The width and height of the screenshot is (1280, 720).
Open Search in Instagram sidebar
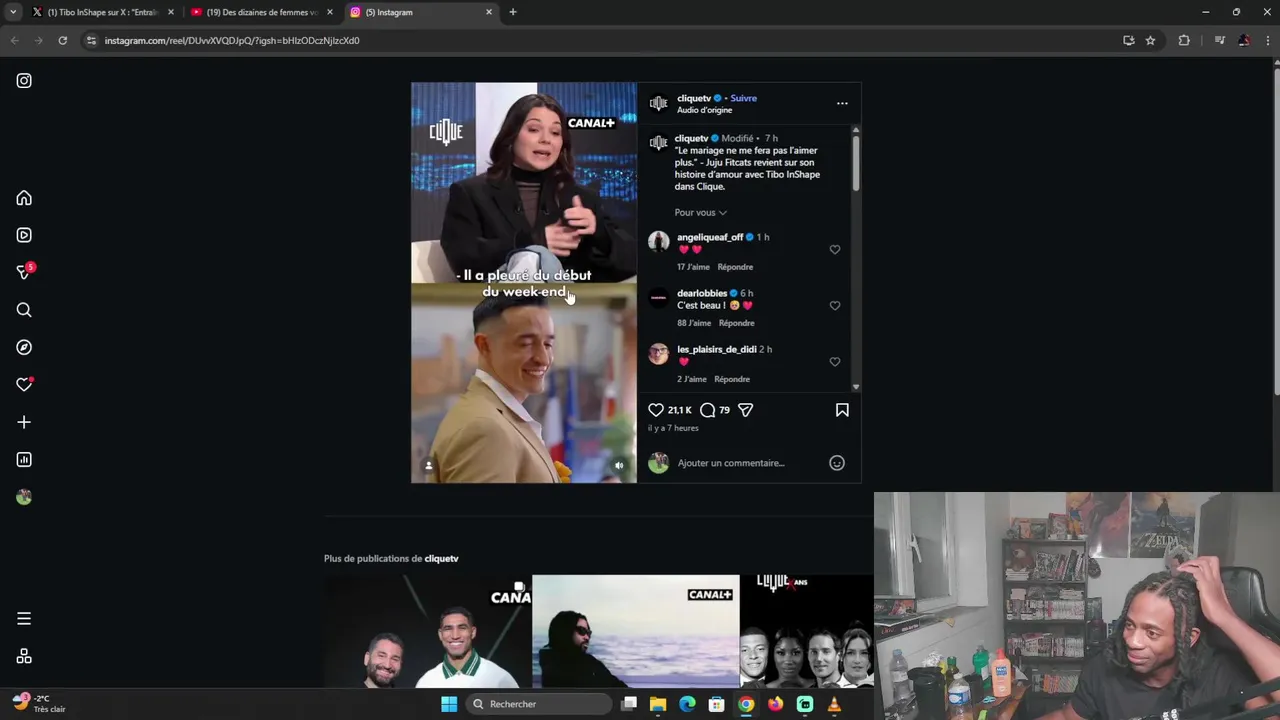24,310
